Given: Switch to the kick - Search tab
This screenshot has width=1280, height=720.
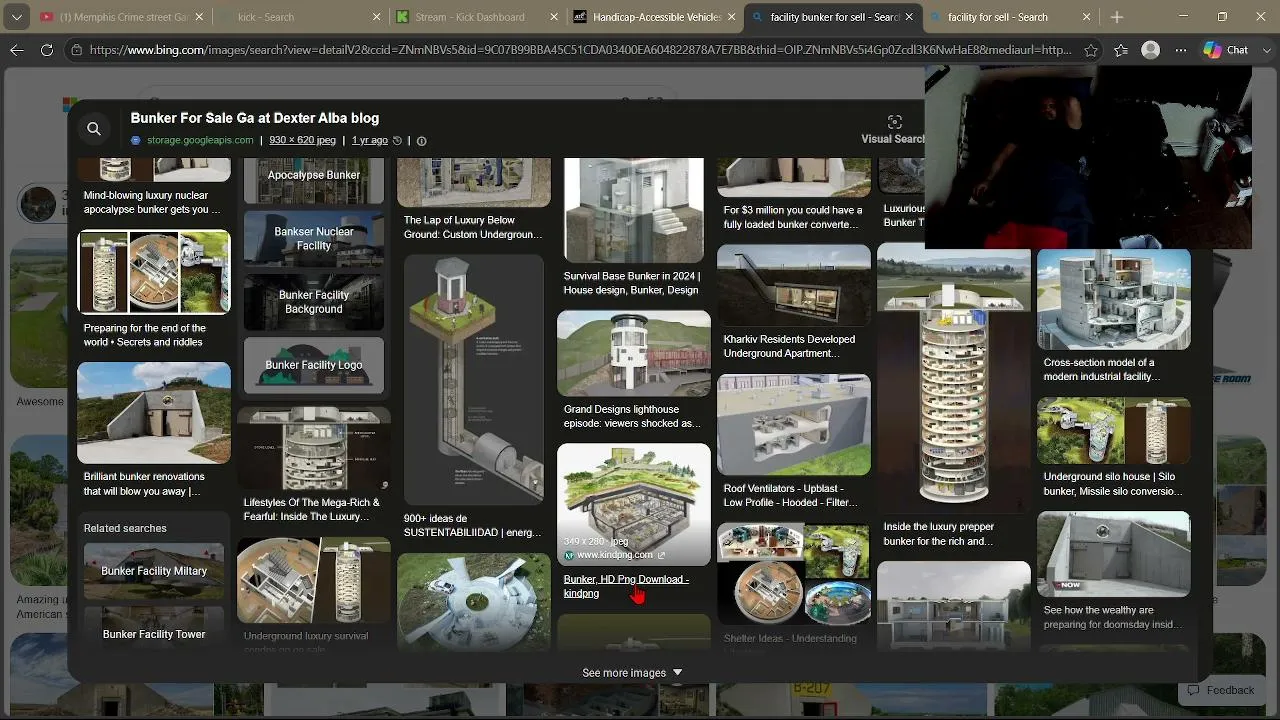Looking at the screenshot, I should 297,17.
